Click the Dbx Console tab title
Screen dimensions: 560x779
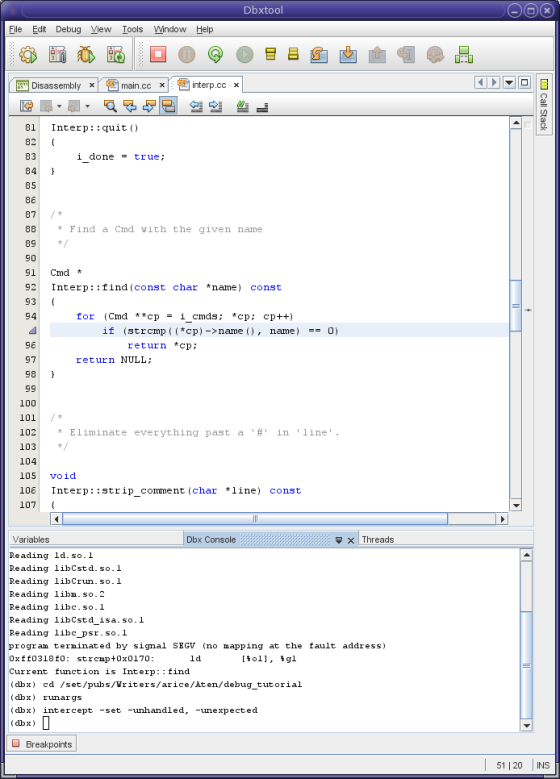211,540
